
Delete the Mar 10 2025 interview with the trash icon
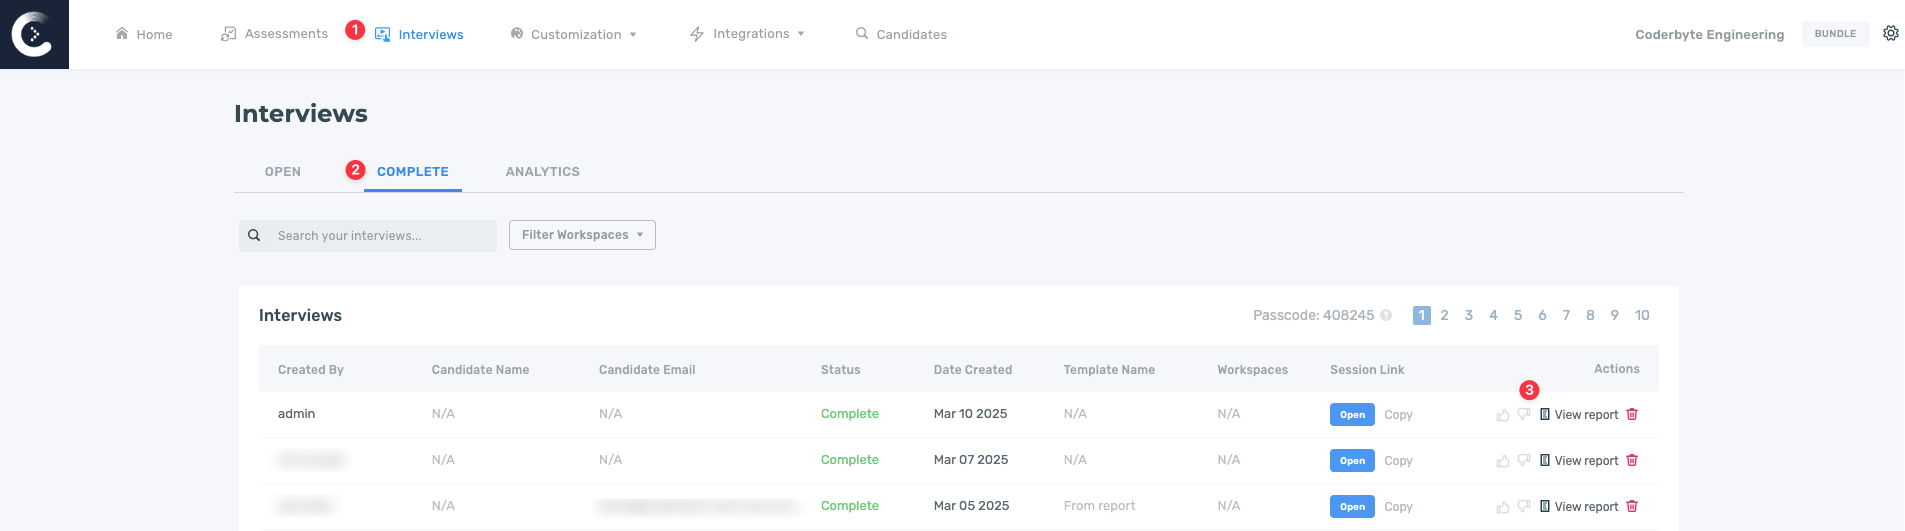(x=1632, y=414)
